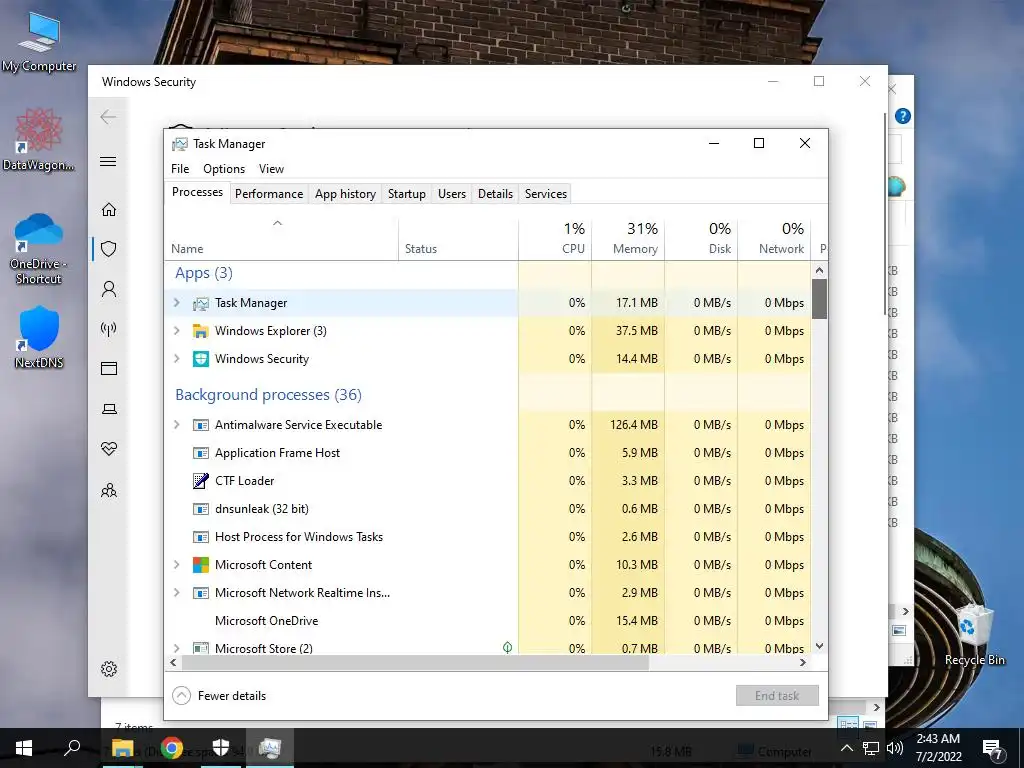The image size is (1024, 768).
Task: Open the Windows Start button
Action: (24, 748)
